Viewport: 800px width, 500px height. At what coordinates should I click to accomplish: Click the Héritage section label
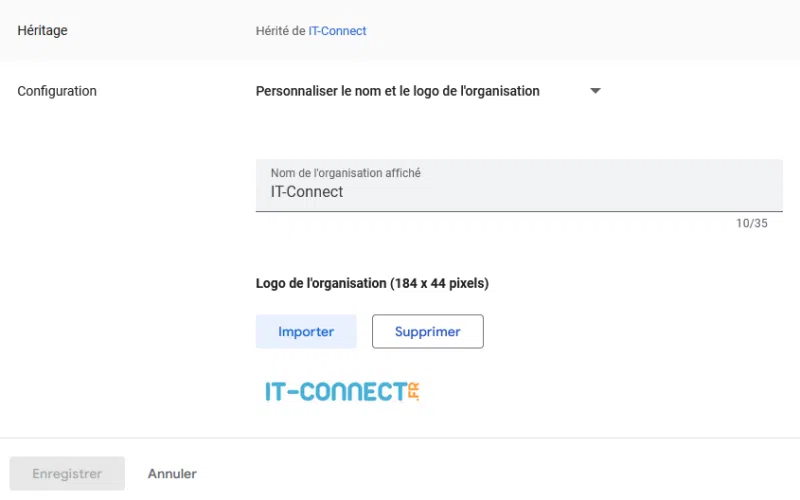click(x=42, y=31)
